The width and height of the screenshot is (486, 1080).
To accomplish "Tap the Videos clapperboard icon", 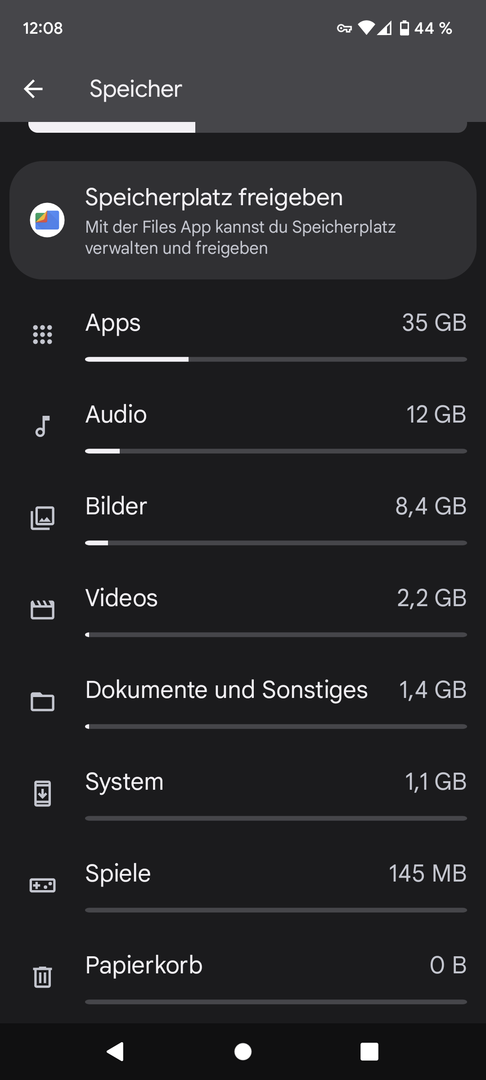I will point(43,610).
